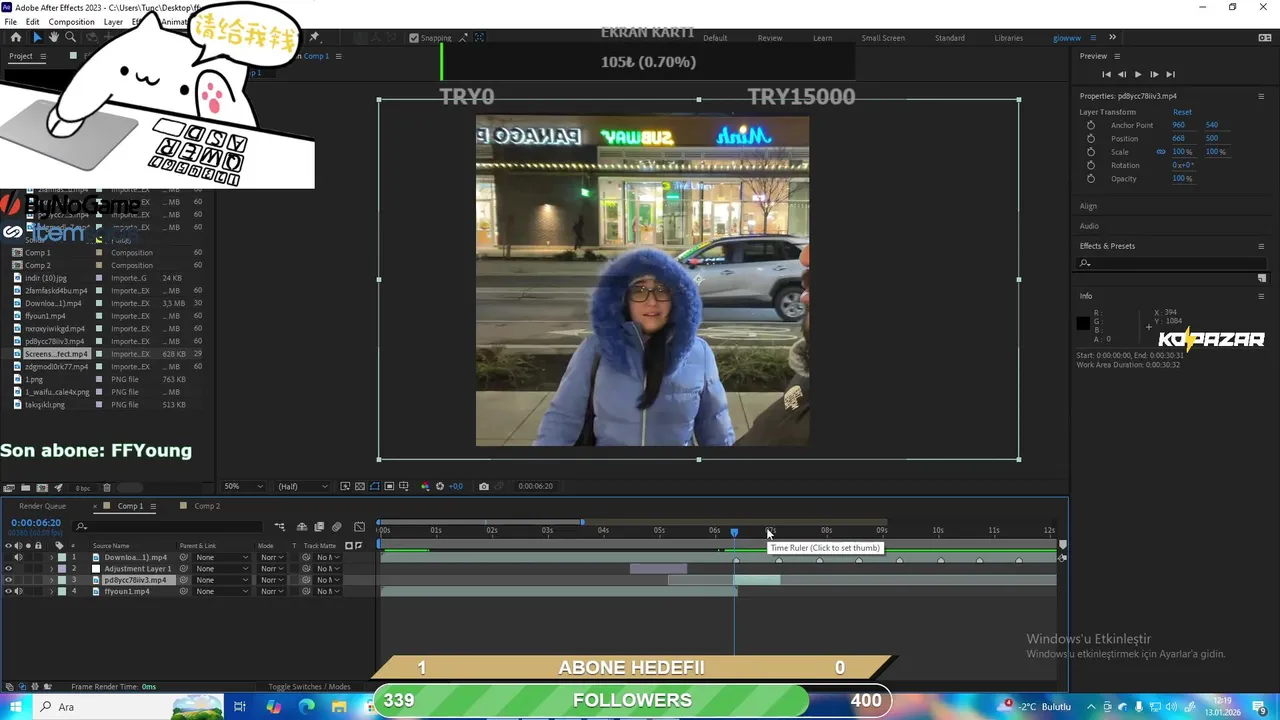Create a new composition from Project panel footer

pyautogui.click(x=42, y=488)
